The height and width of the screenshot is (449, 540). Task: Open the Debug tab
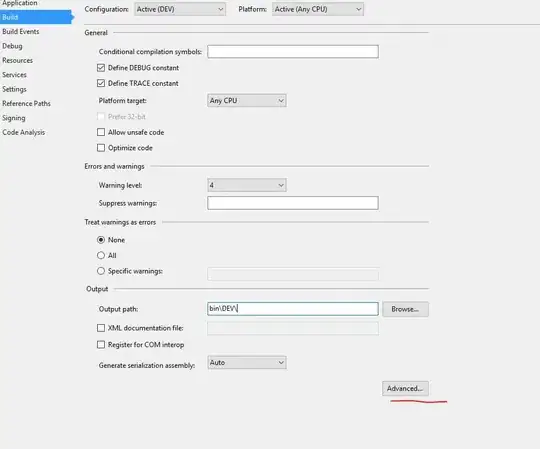click(12, 46)
